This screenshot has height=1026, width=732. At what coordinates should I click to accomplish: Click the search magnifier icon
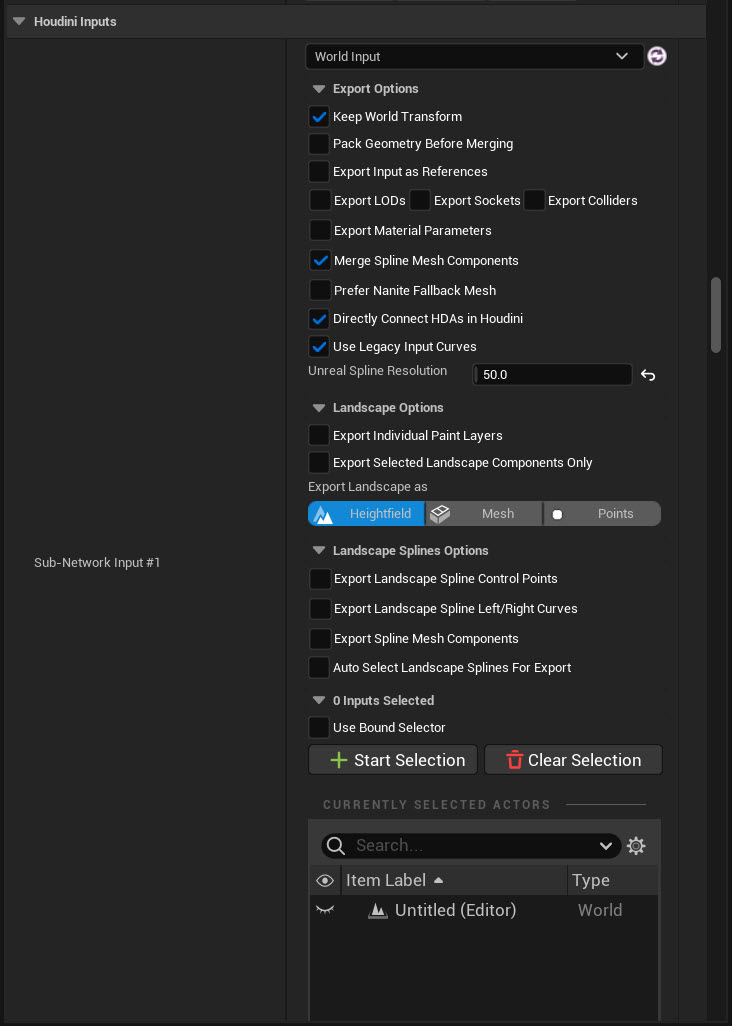coord(336,845)
